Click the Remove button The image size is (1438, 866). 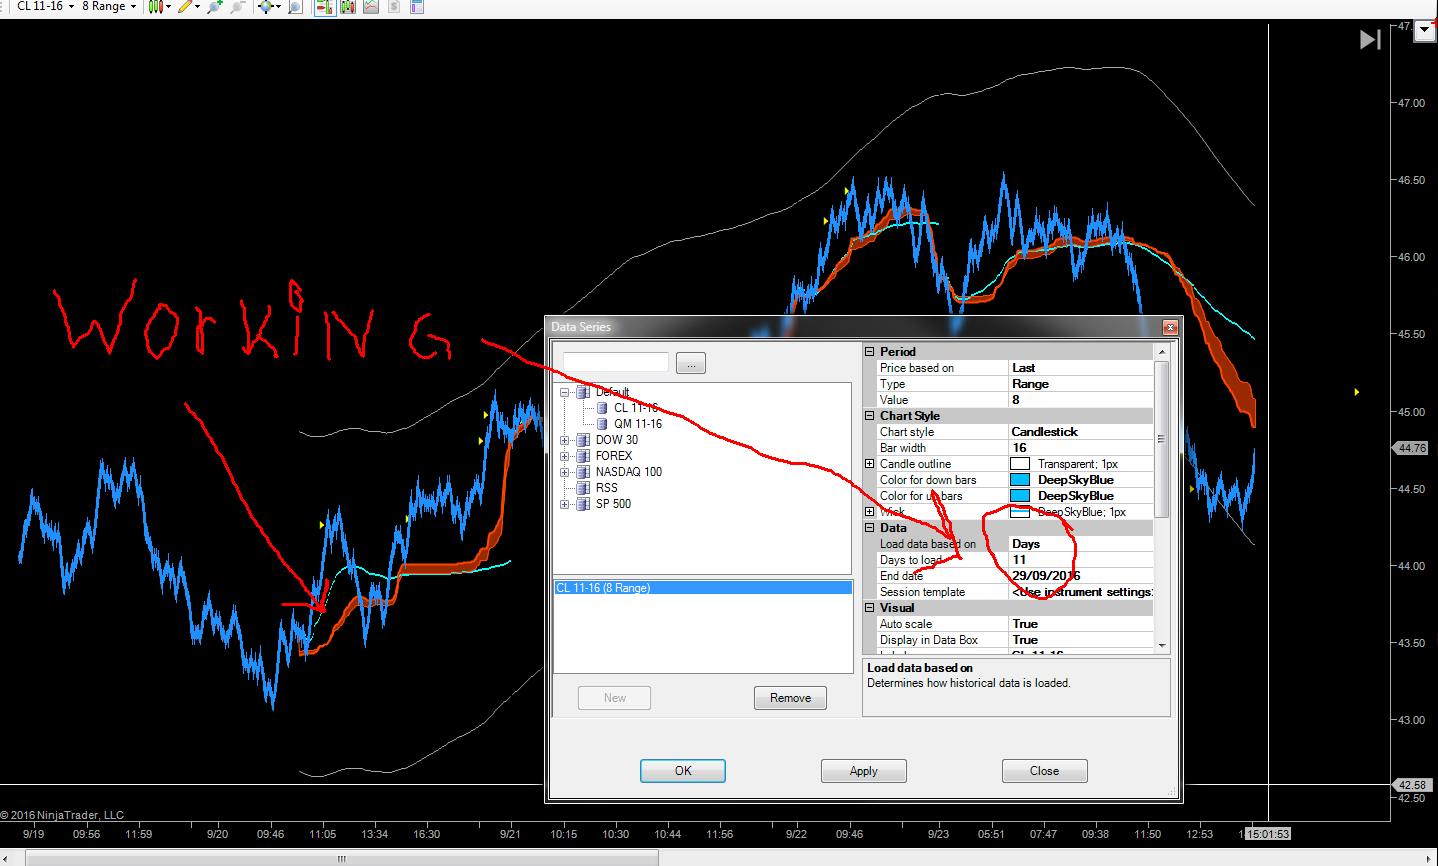[790, 698]
